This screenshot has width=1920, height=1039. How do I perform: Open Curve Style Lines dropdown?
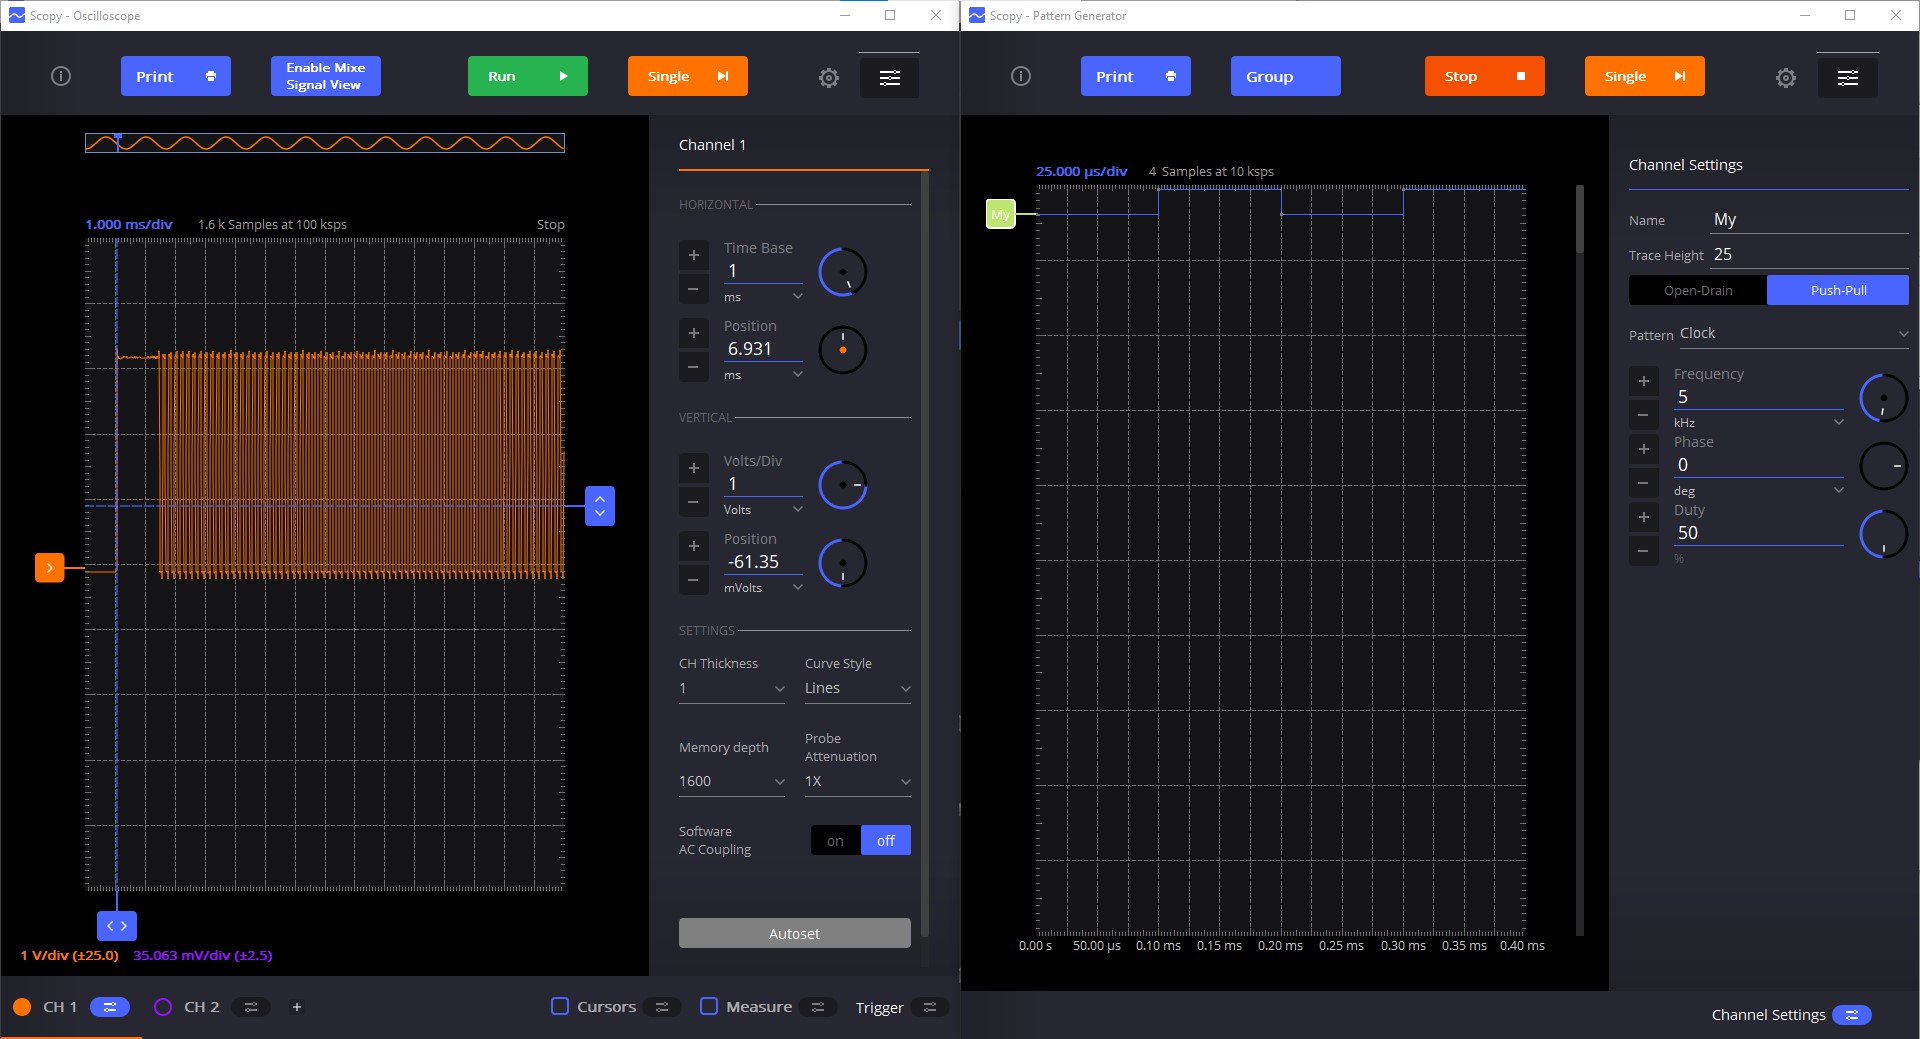point(858,689)
